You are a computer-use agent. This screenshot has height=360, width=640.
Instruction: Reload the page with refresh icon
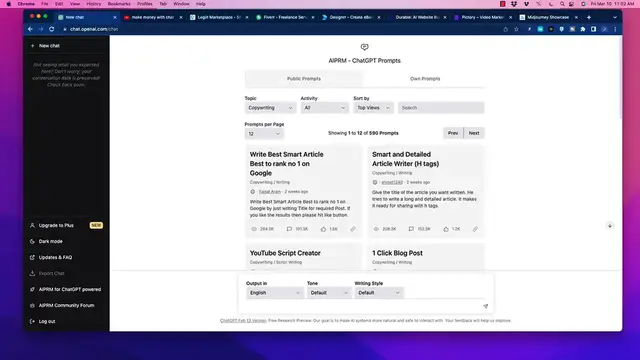(51, 29)
